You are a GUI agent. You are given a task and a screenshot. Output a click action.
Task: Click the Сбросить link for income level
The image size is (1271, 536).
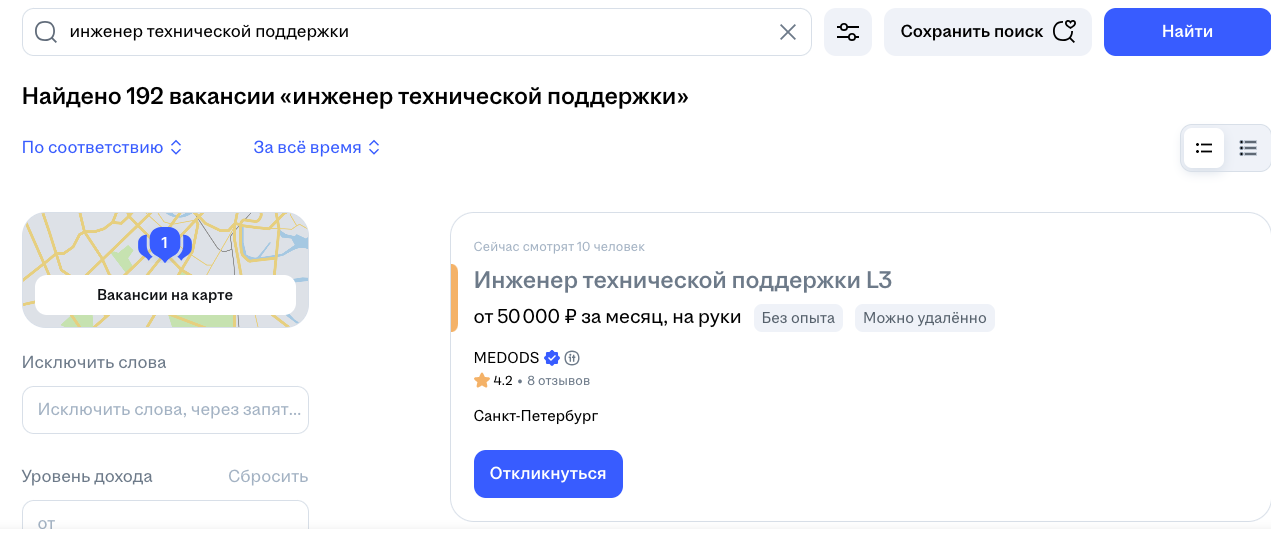coord(268,476)
